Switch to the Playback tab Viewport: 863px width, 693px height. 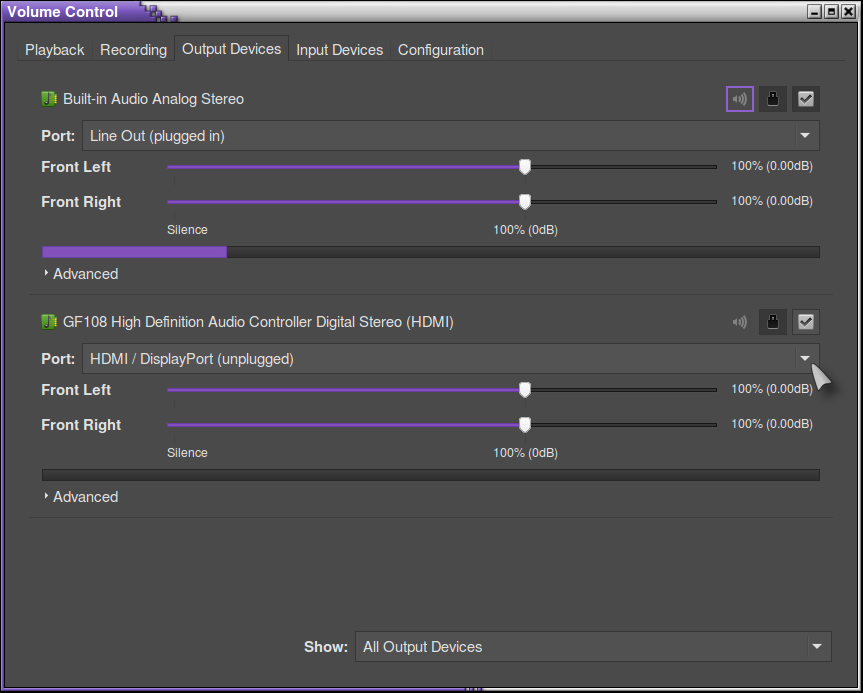pos(55,50)
